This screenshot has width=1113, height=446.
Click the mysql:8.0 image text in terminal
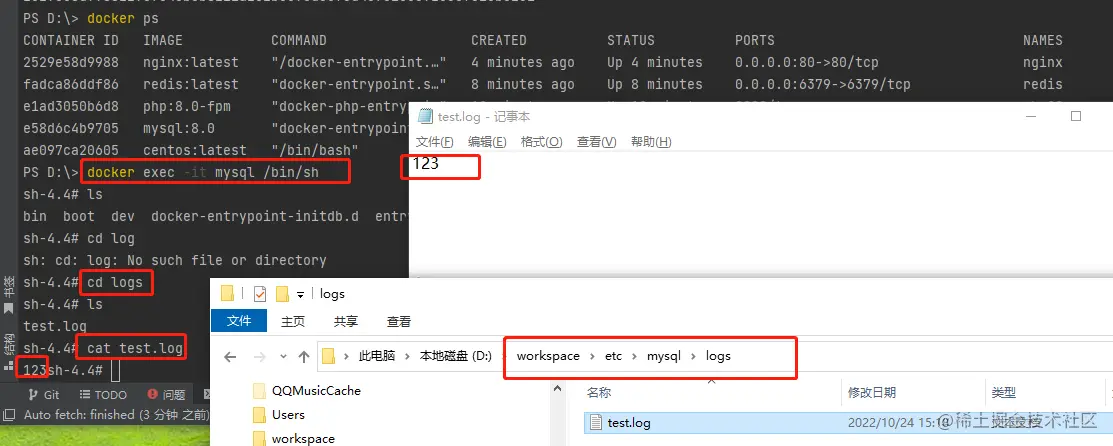178,129
